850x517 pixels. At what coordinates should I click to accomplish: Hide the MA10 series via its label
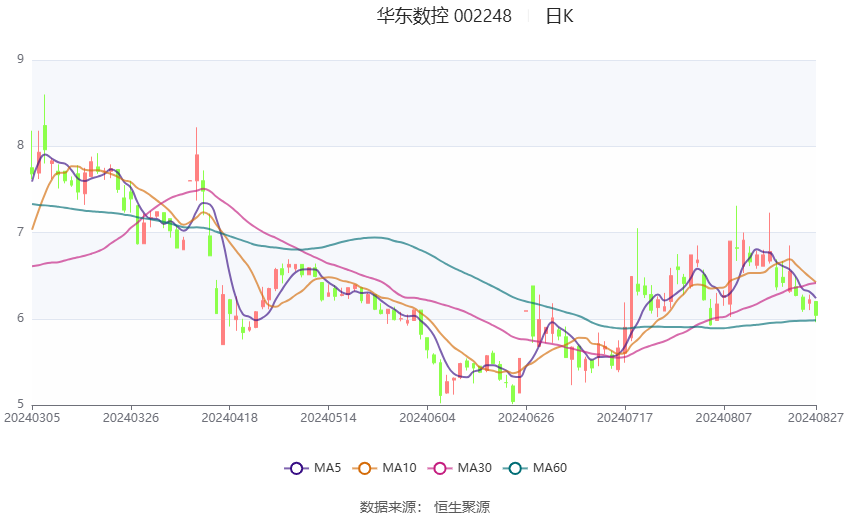pos(400,468)
